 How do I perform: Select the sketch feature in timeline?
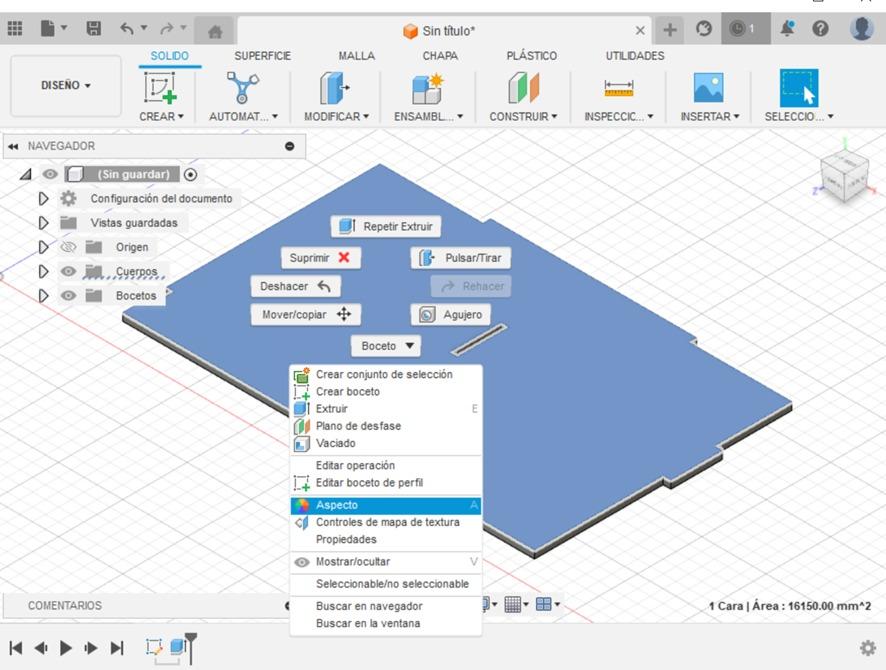(x=154, y=646)
